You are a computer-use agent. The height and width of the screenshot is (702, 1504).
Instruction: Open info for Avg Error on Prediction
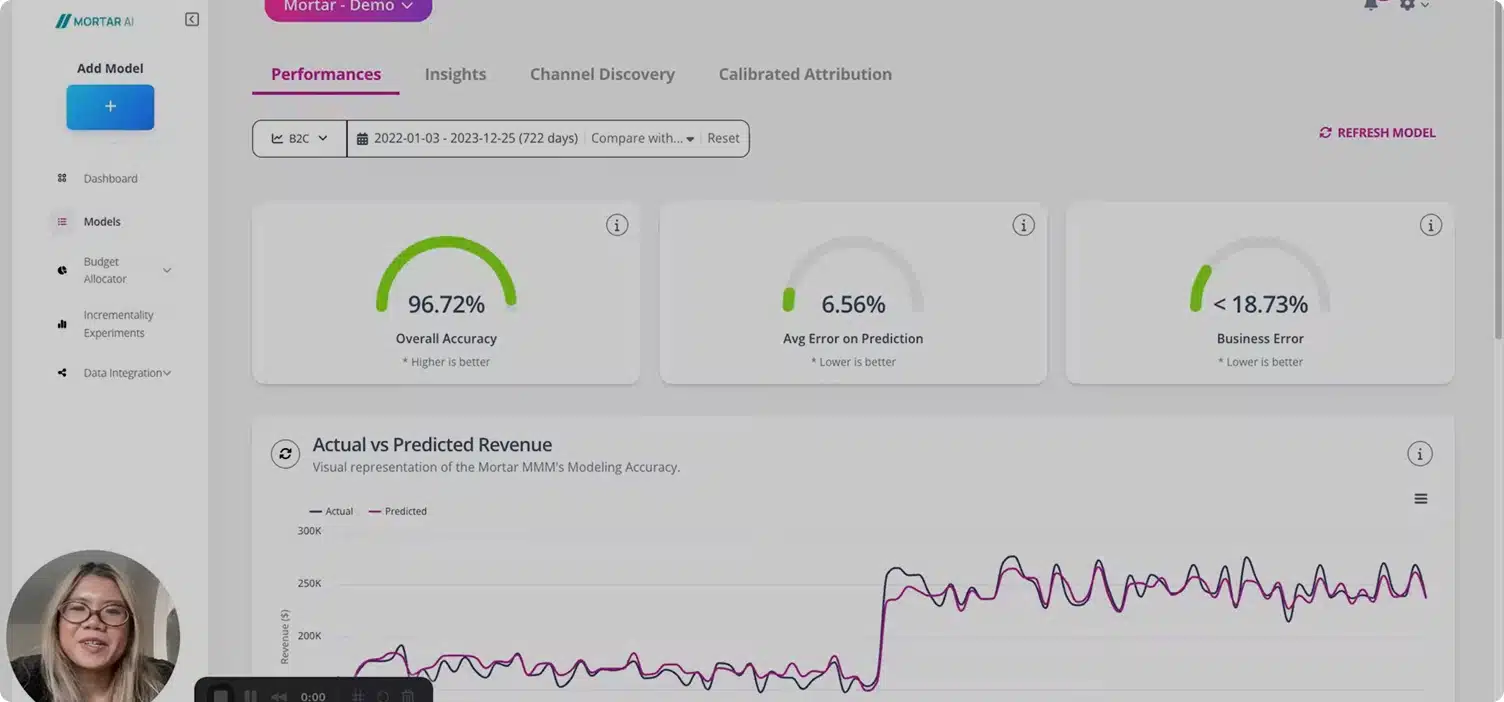point(1023,225)
